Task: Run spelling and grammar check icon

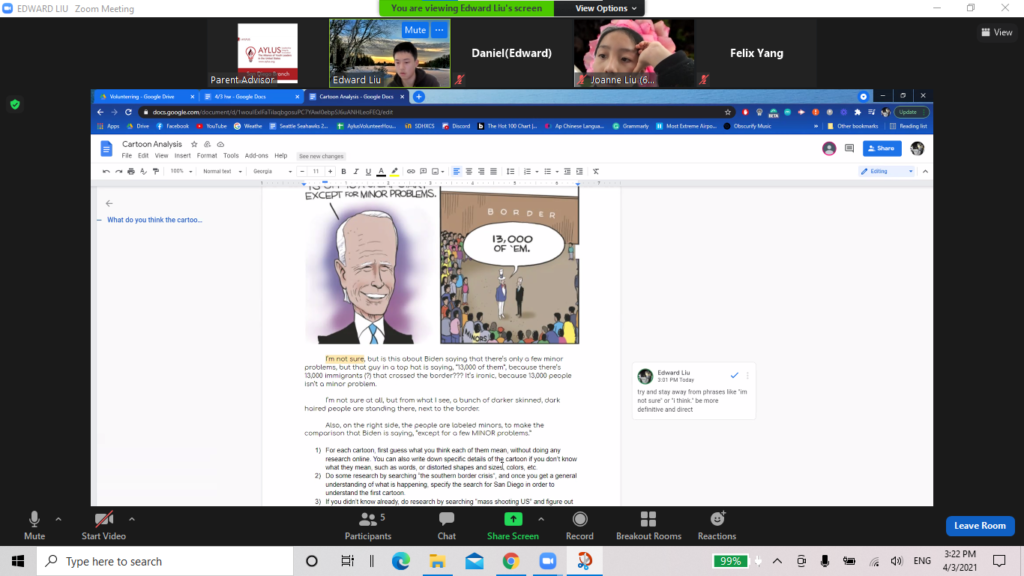Action: click(x=143, y=171)
